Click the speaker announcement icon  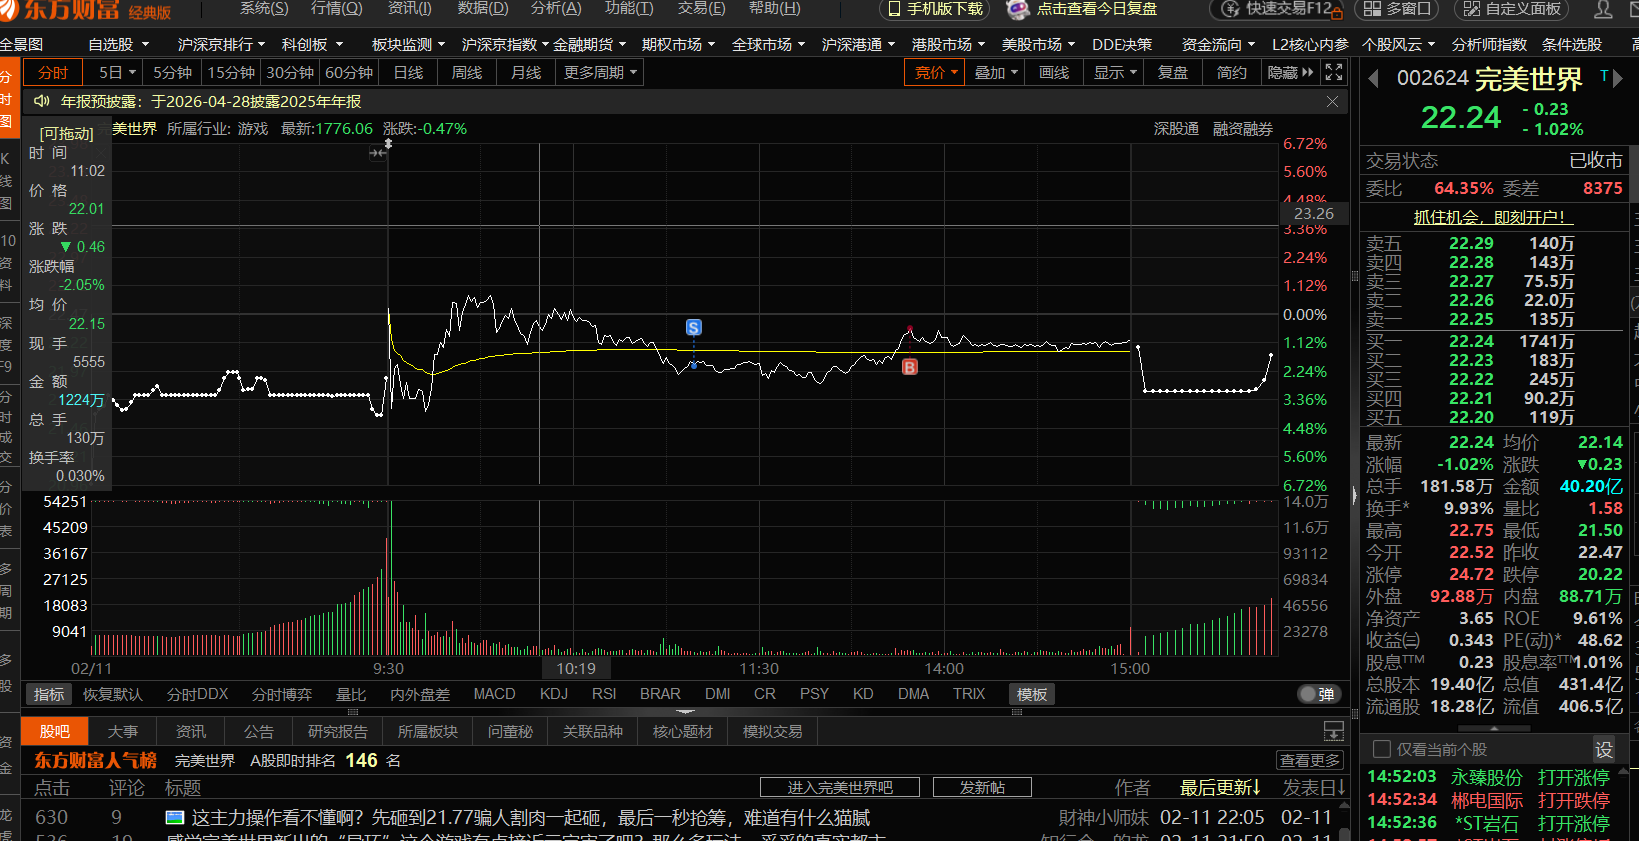[42, 101]
